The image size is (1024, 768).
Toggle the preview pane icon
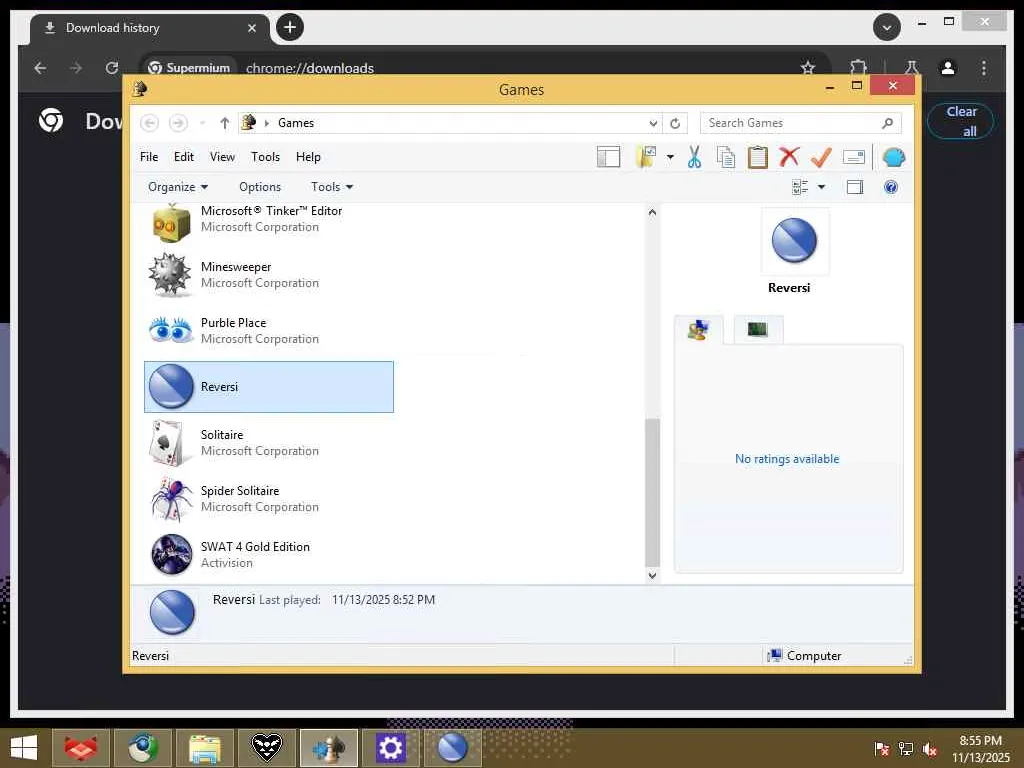coord(855,187)
